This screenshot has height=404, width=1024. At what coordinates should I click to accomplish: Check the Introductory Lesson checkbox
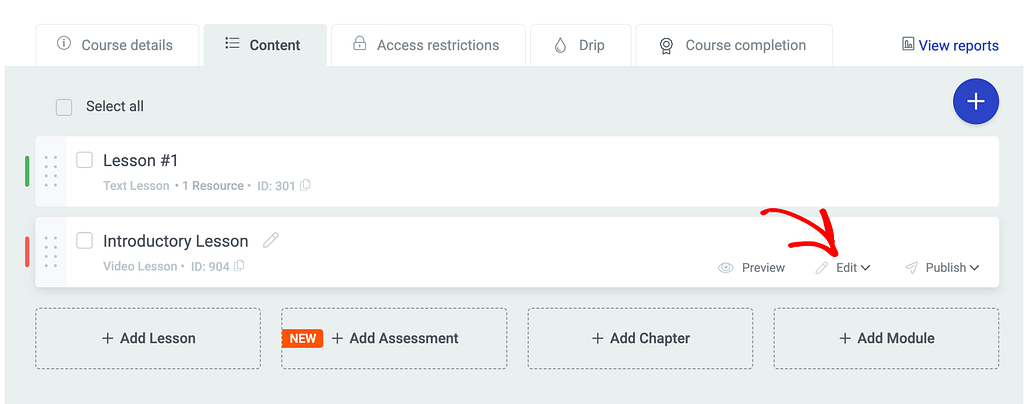(x=84, y=241)
